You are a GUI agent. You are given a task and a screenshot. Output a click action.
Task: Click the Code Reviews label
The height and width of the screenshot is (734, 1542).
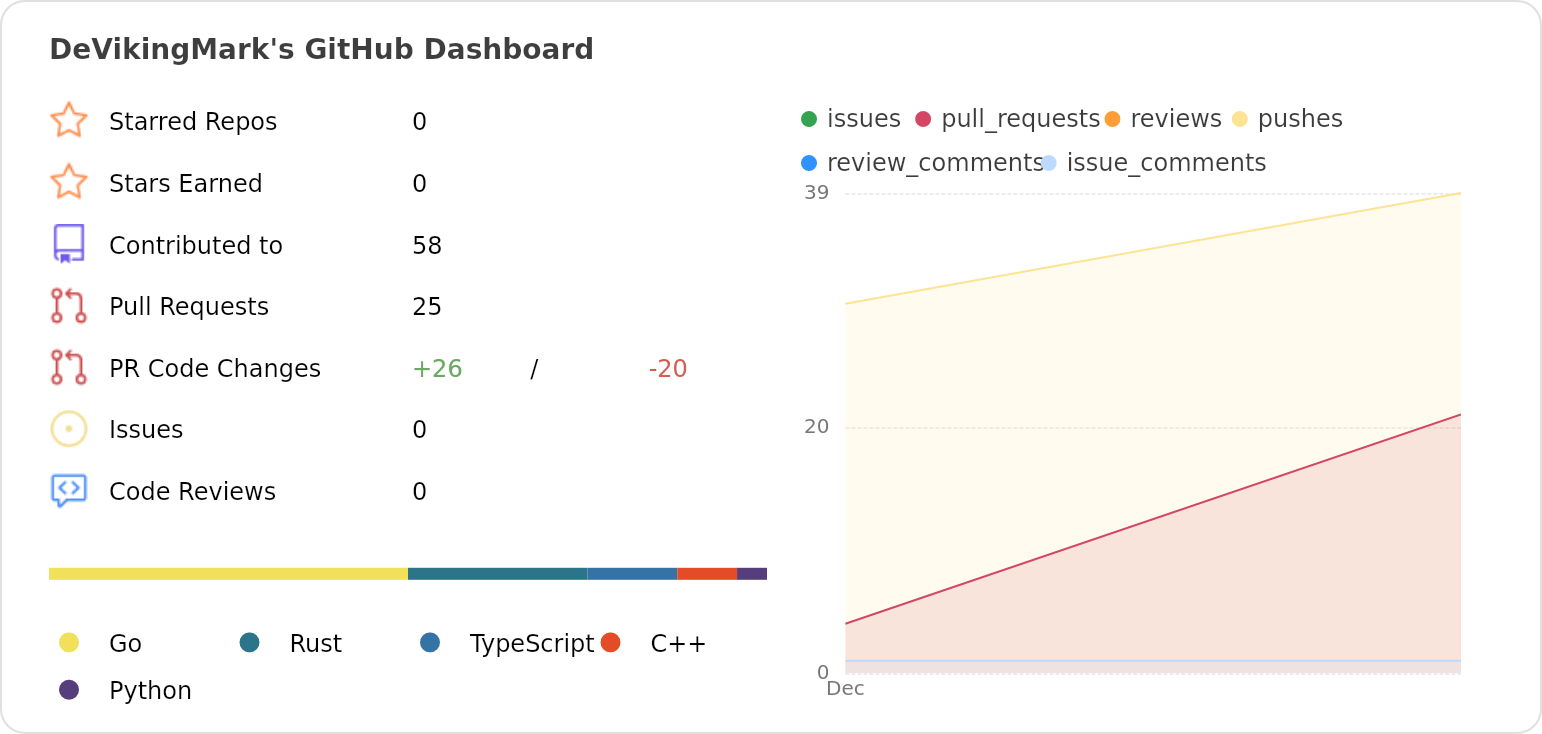pos(192,492)
